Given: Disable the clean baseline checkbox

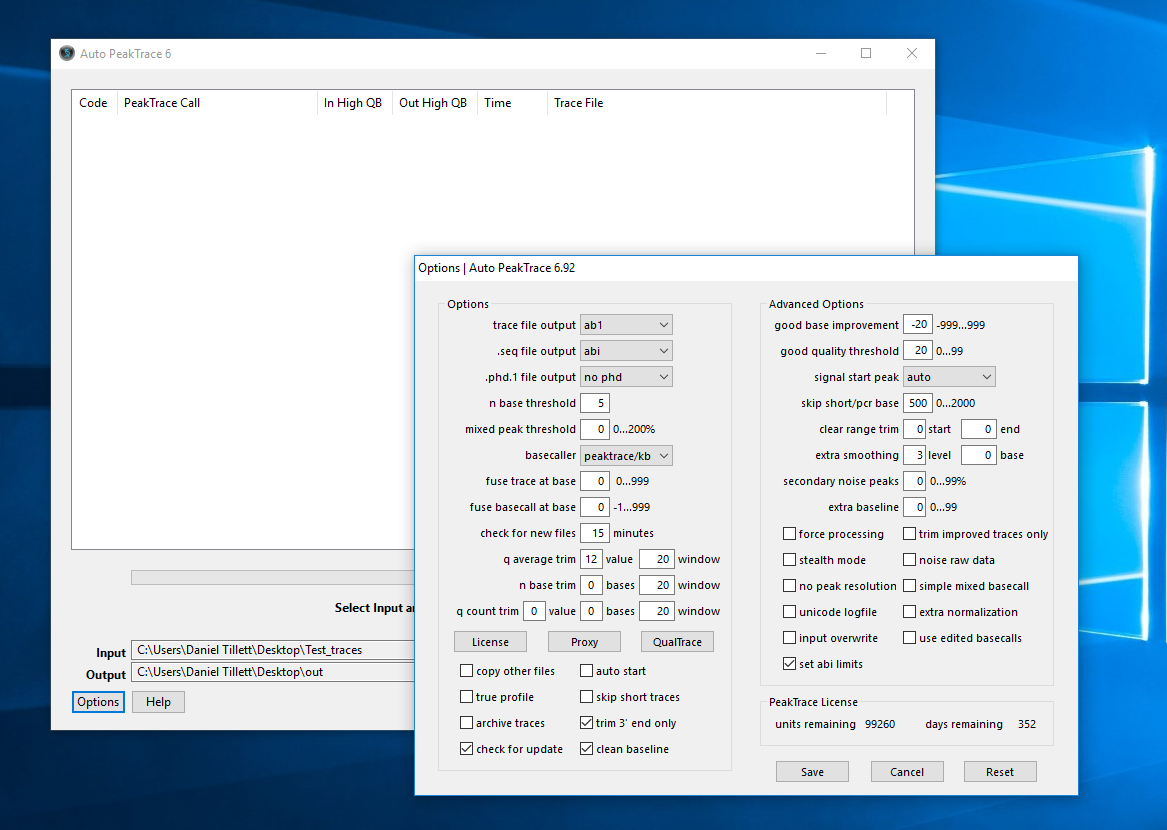Looking at the screenshot, I should tap(586, 749).
